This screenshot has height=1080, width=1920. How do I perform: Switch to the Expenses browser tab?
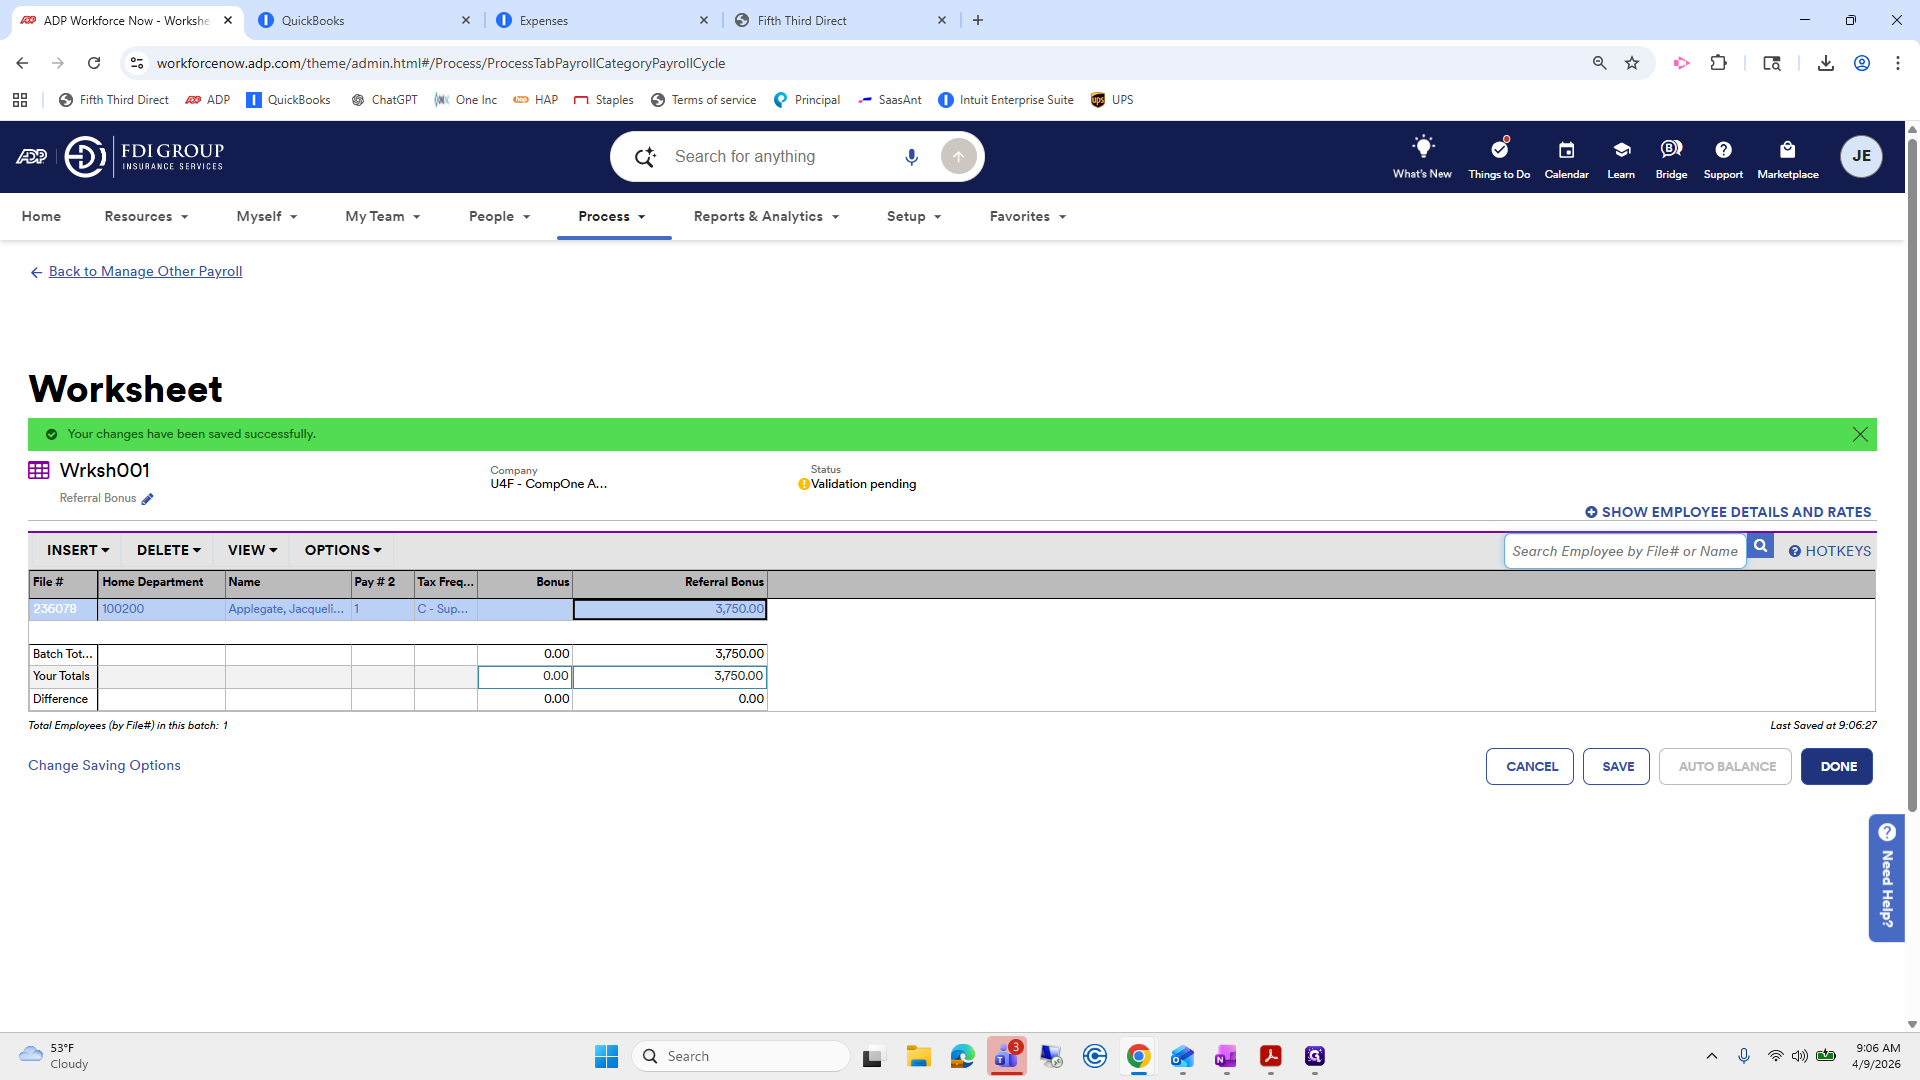point(600,20)
